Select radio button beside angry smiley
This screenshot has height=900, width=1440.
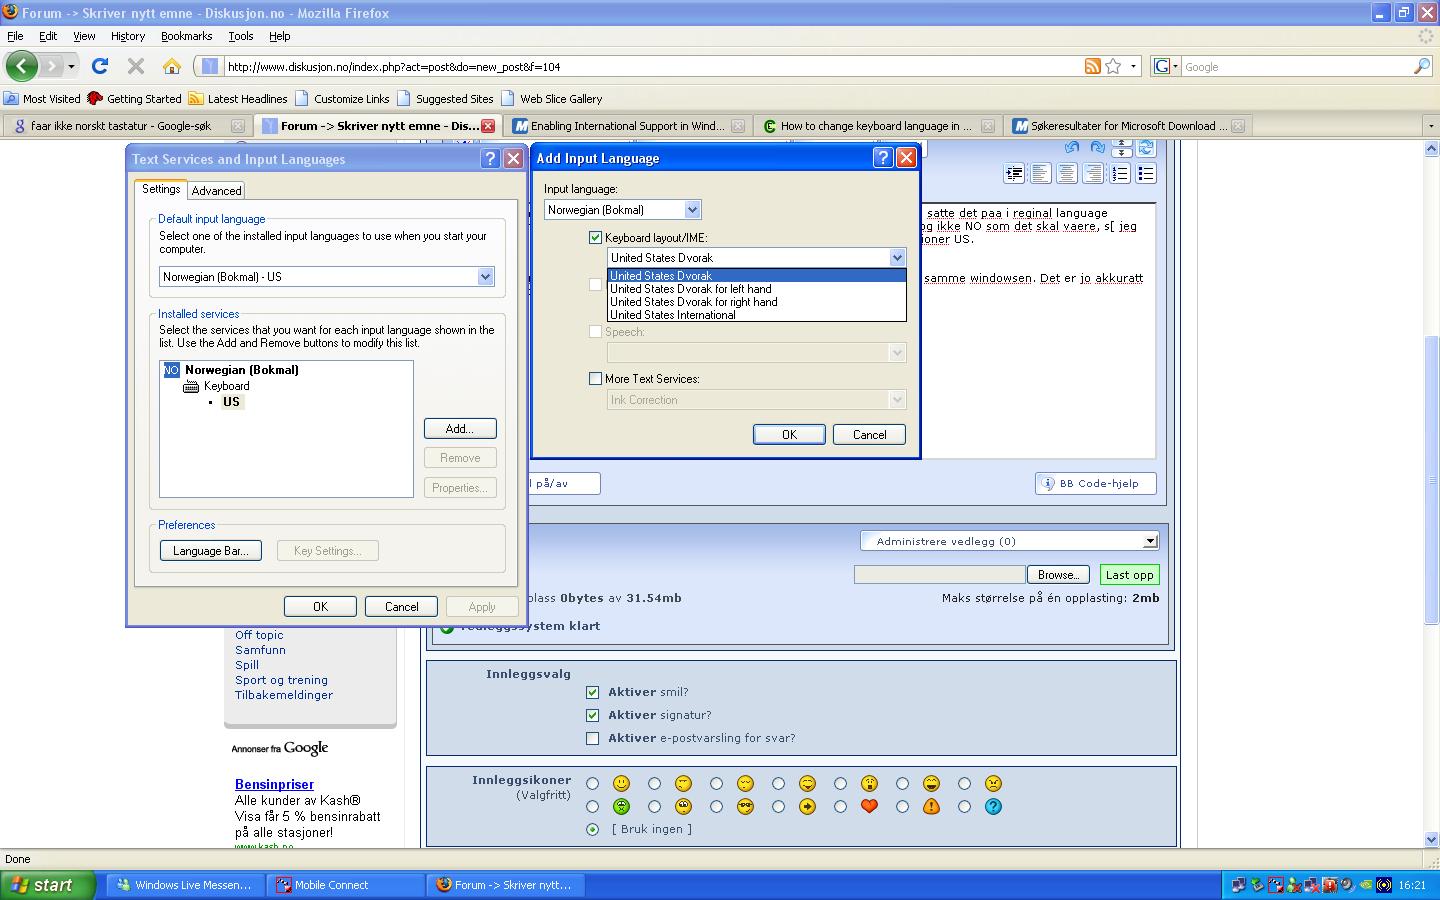pyautogui.click(x=964, y=784)
